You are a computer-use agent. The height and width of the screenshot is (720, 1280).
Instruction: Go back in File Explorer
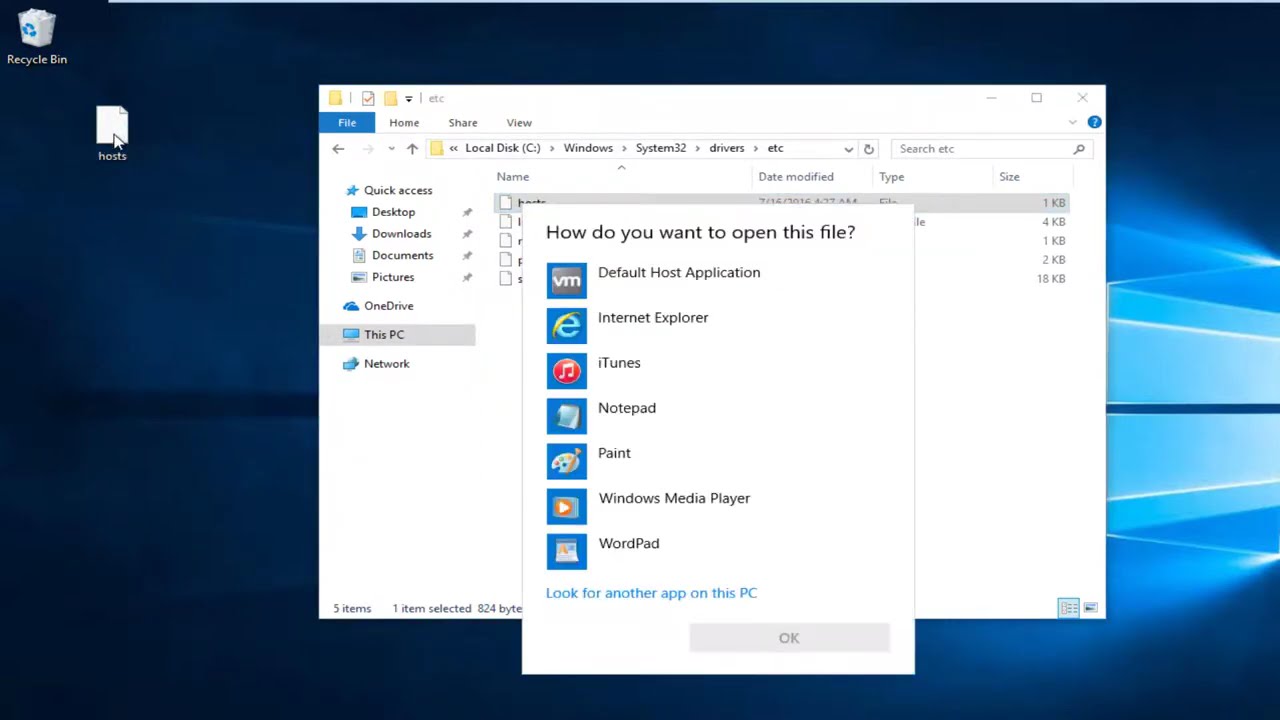coord(338,149)
